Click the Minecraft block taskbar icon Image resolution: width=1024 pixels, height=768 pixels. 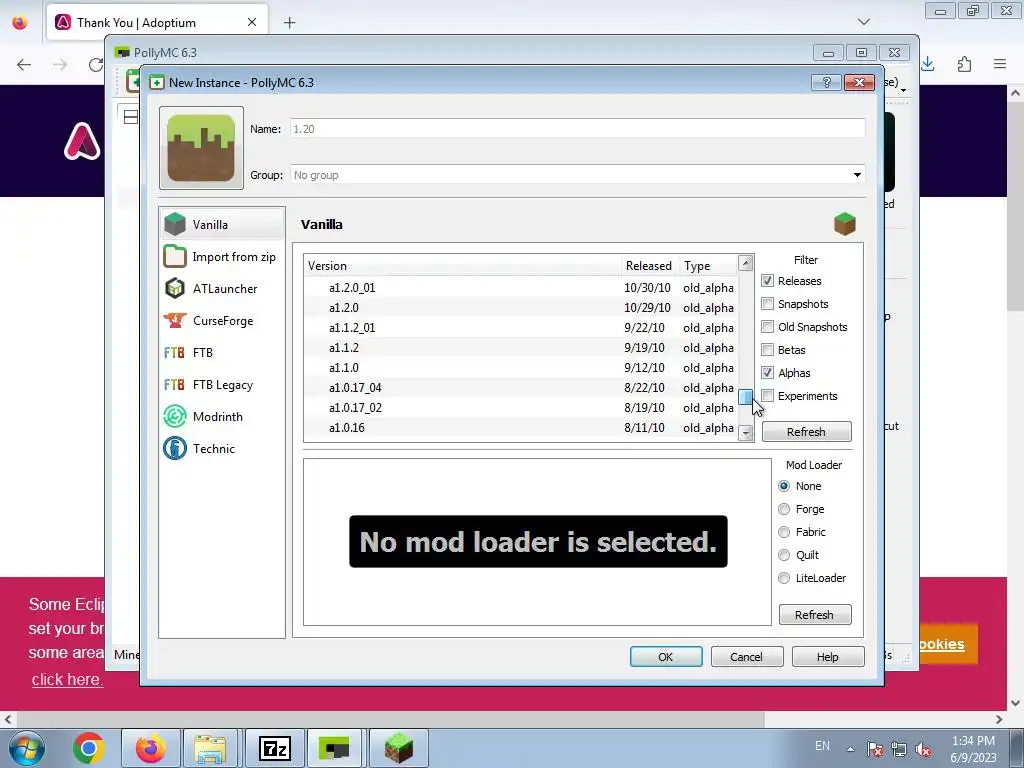point(398,748)
